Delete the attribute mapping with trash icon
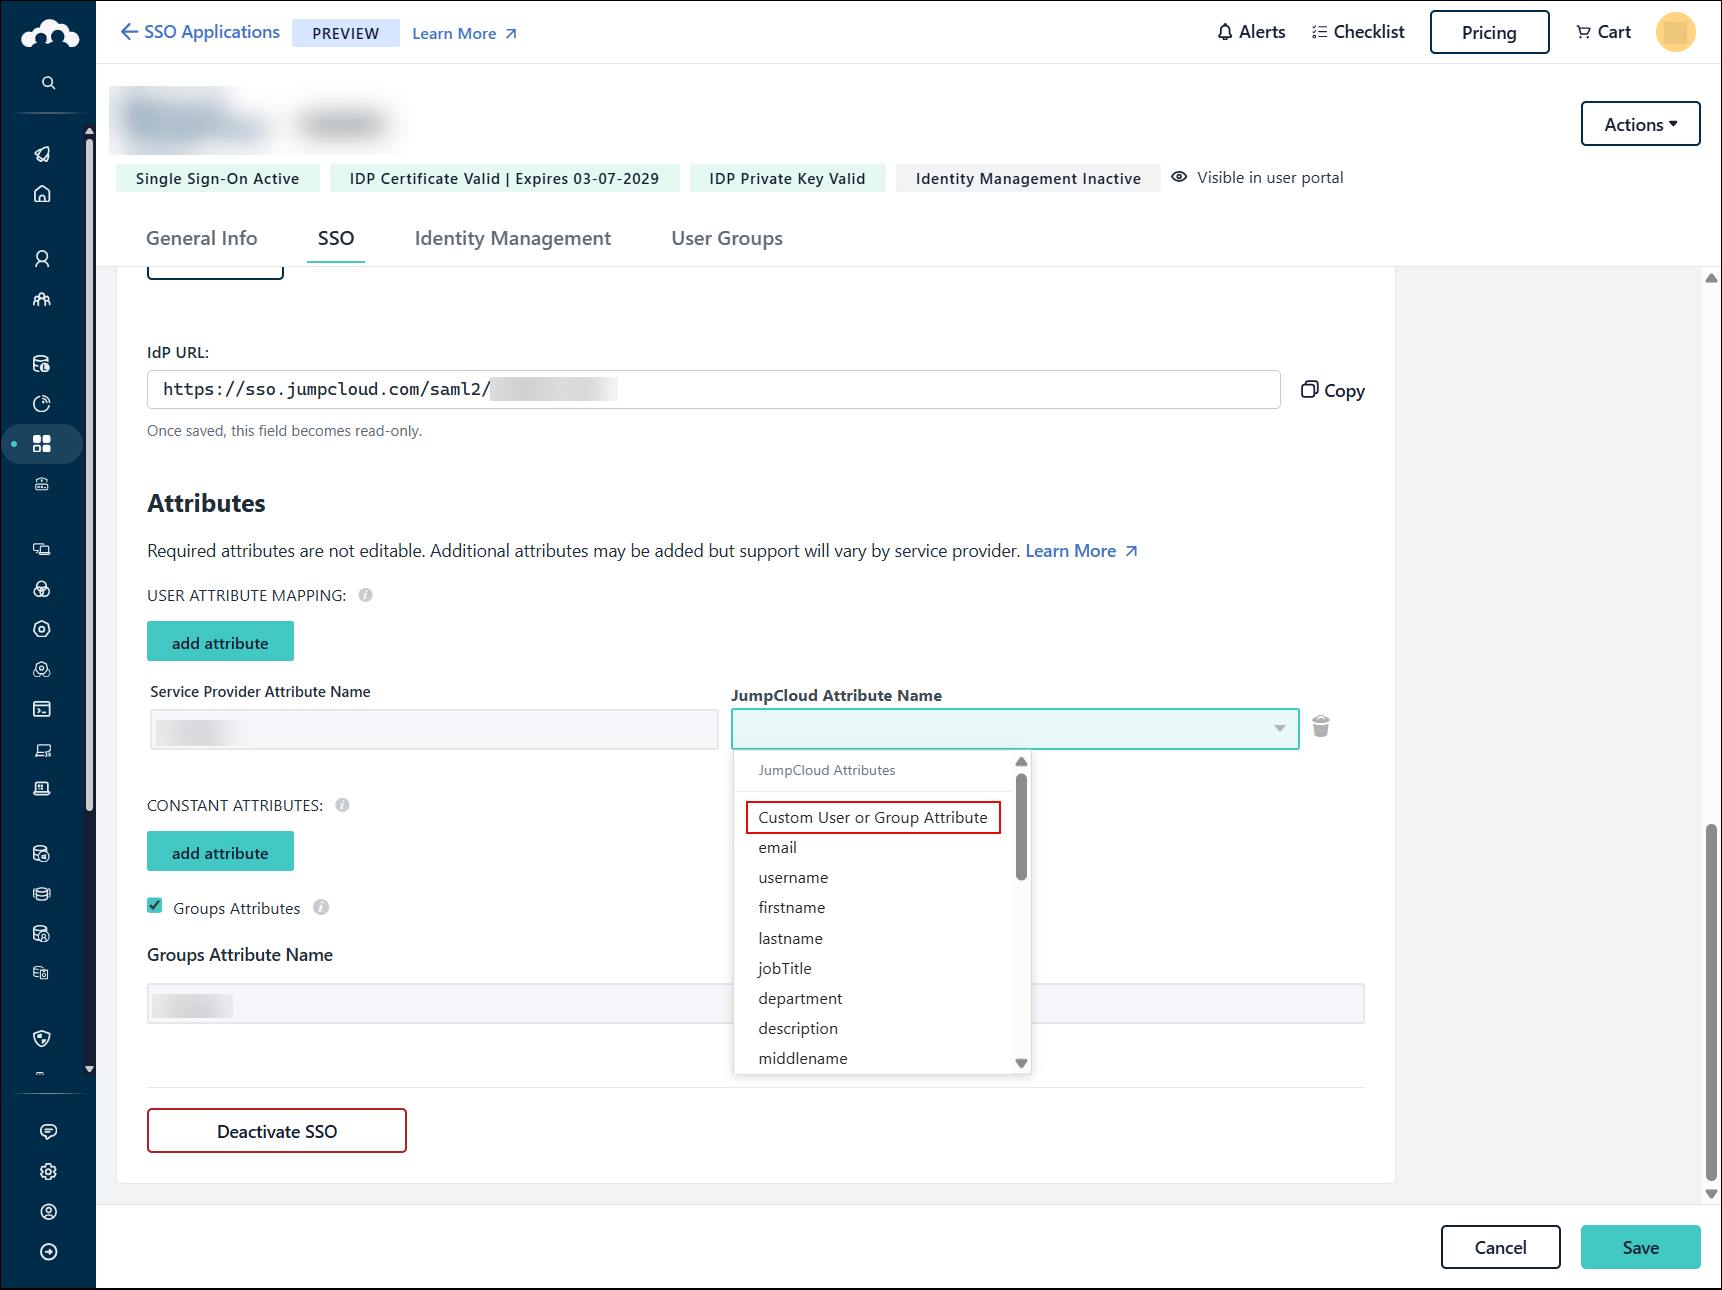1722x1290 pixels. point(1321,727)
